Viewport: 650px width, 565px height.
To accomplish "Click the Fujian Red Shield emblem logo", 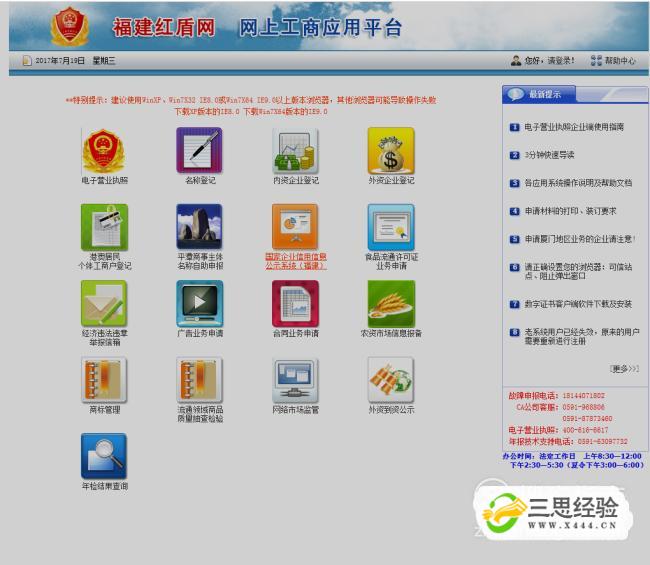I will 70,26.
